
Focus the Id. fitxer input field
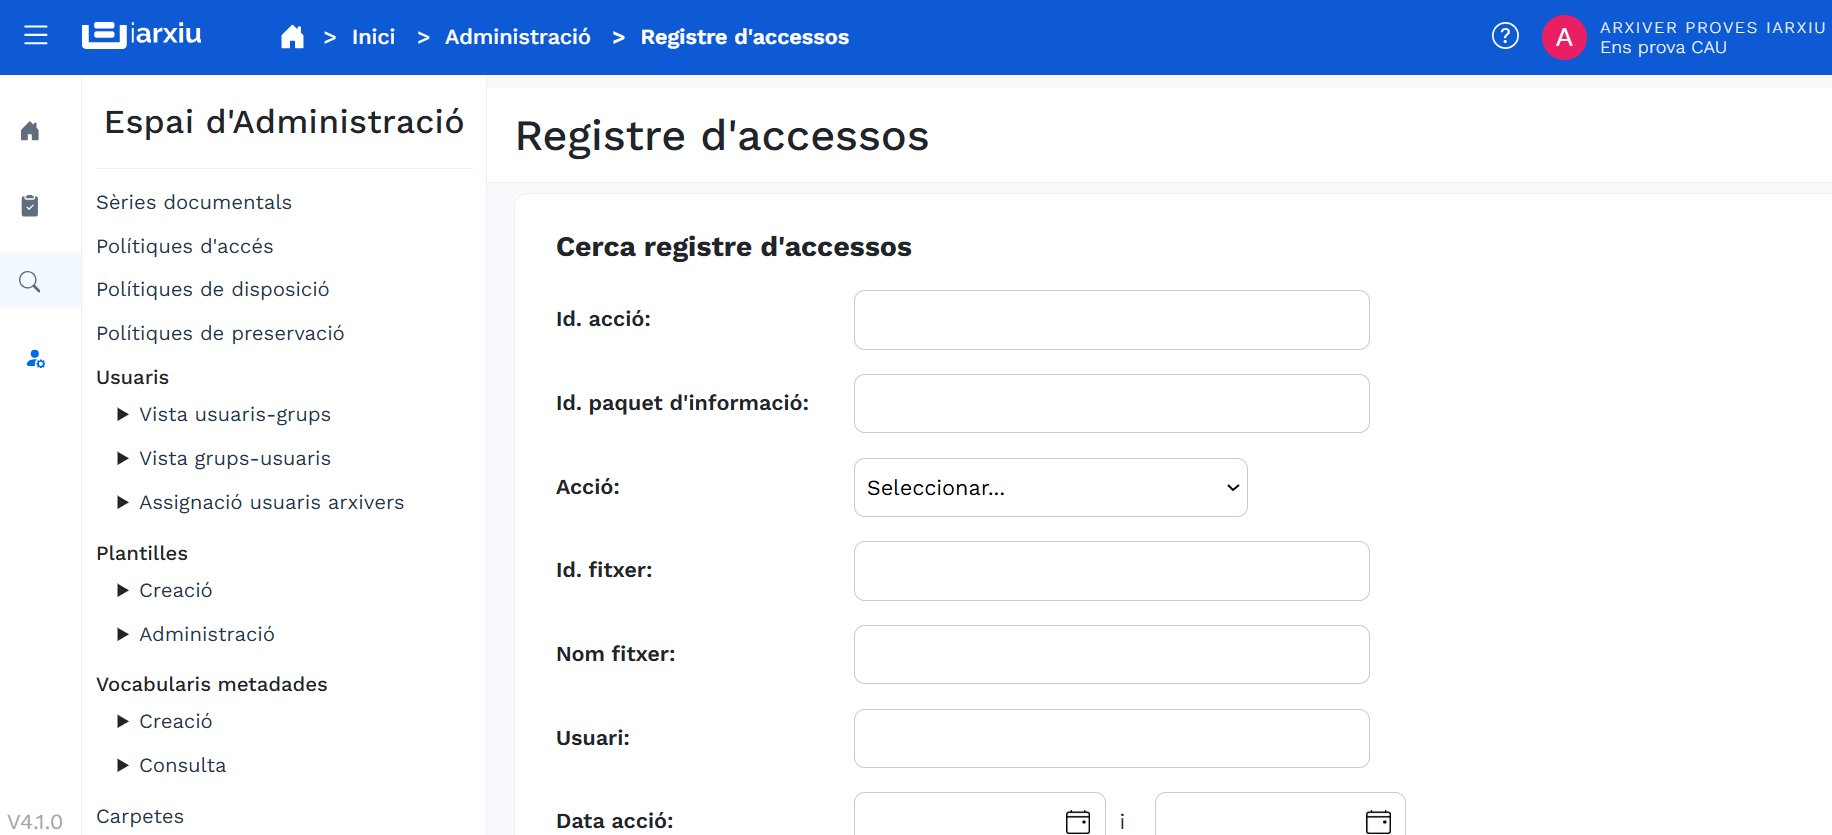[x=1112, y=571]
